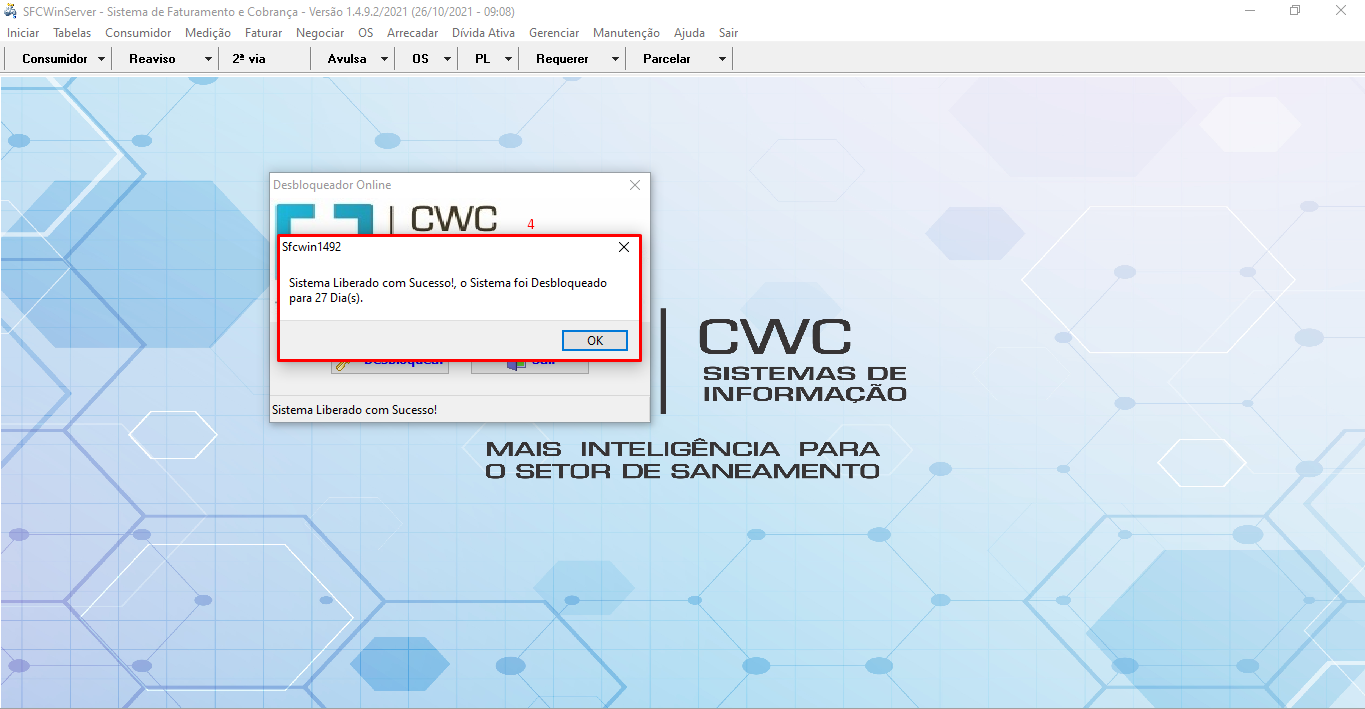This screenshot has width=1365, height=709.
Task: Open the Tabelas menu
Action: pyautogui.click(x=72, y=33)
